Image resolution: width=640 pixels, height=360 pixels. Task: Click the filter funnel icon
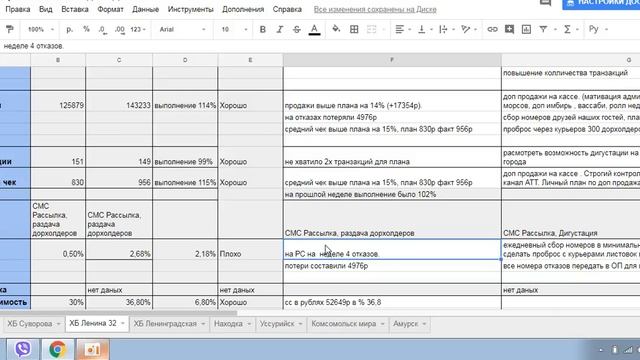click(x=543, y=29)
